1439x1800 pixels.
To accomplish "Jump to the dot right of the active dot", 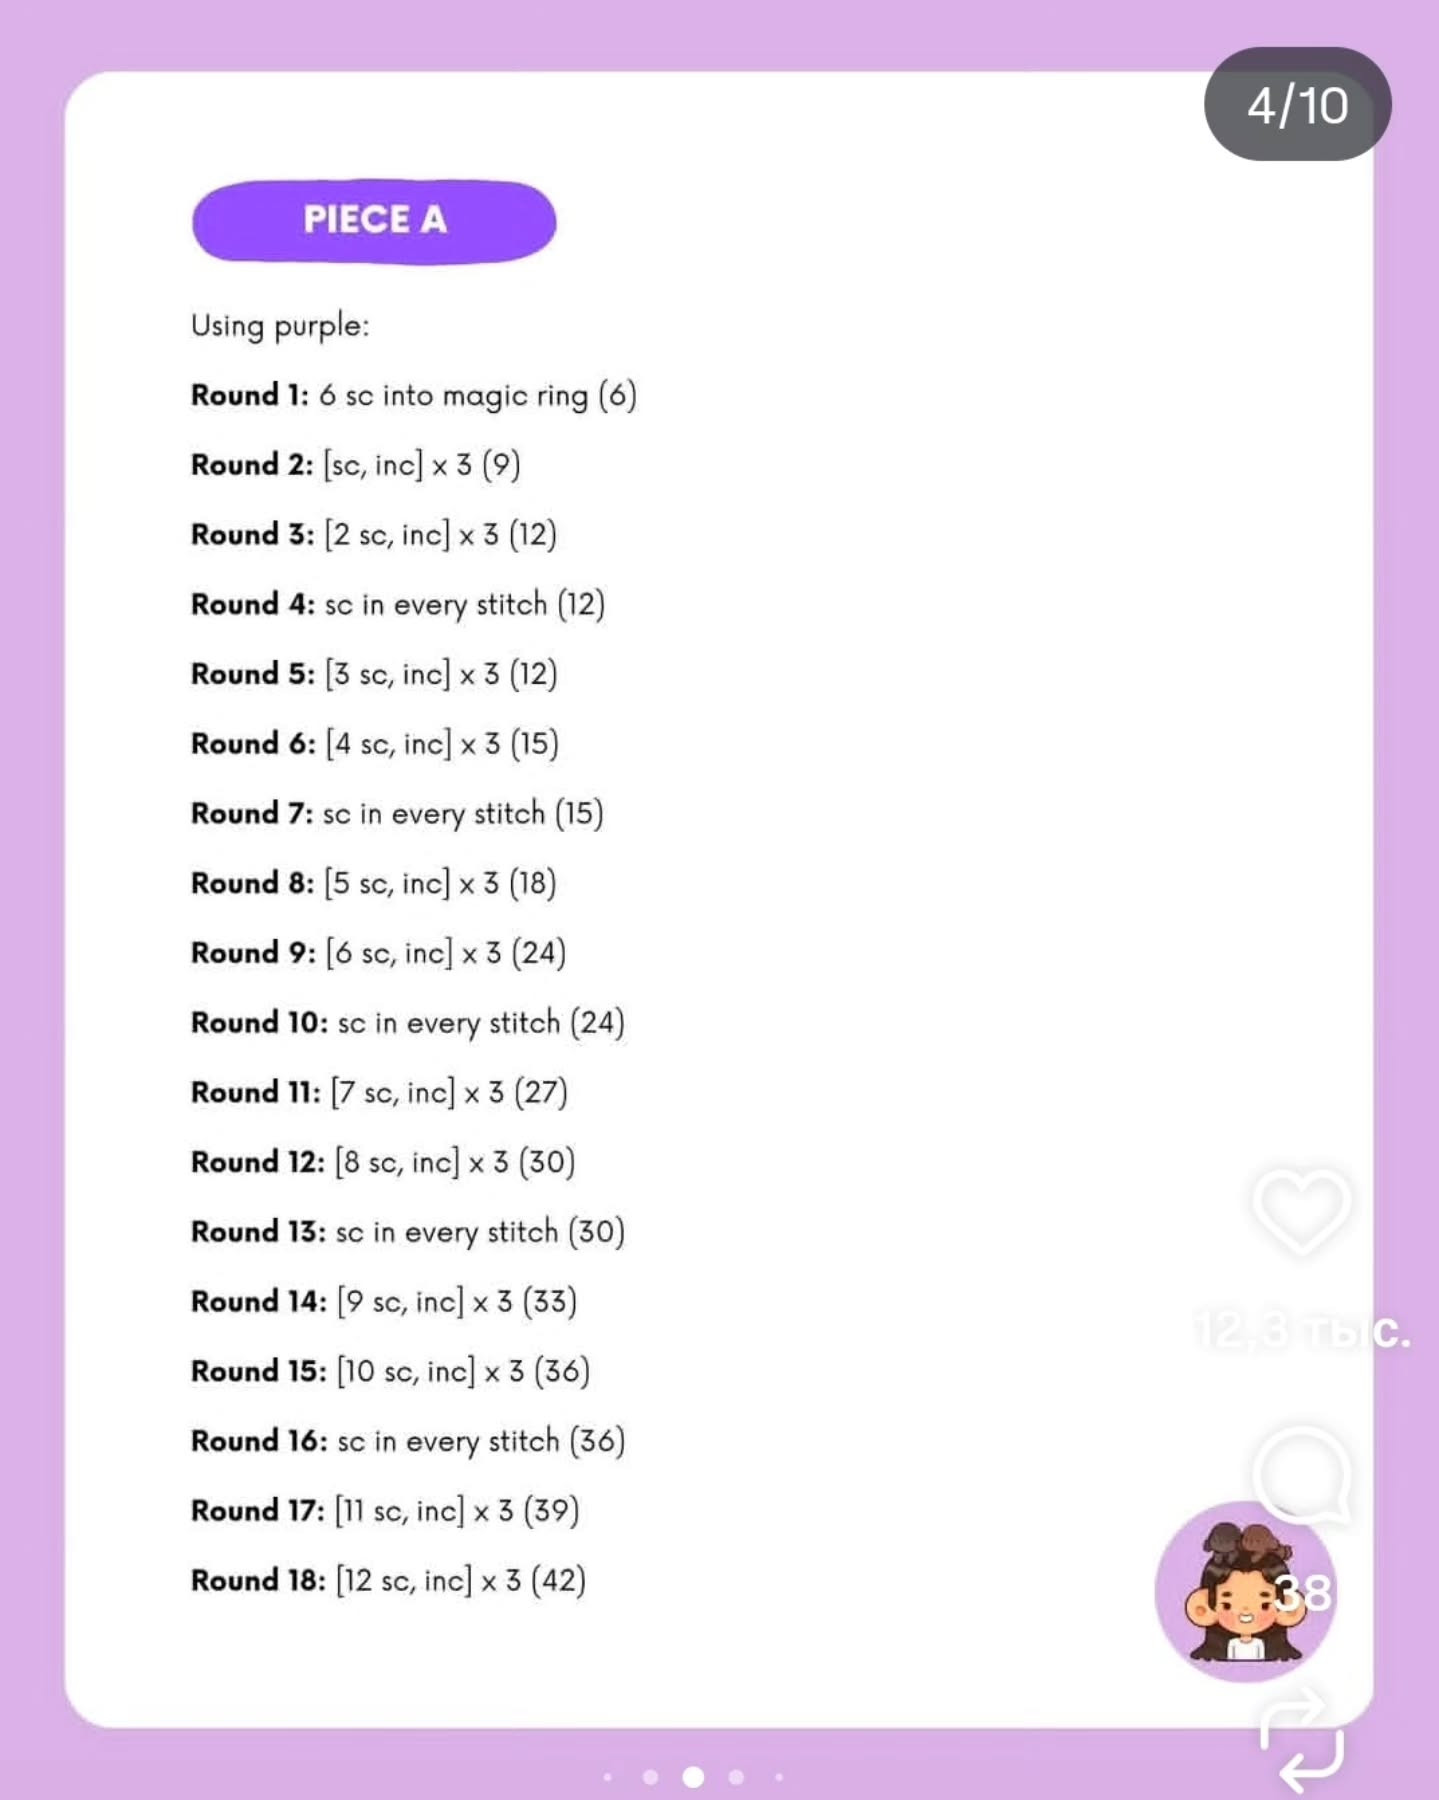I will point(736,1777).
